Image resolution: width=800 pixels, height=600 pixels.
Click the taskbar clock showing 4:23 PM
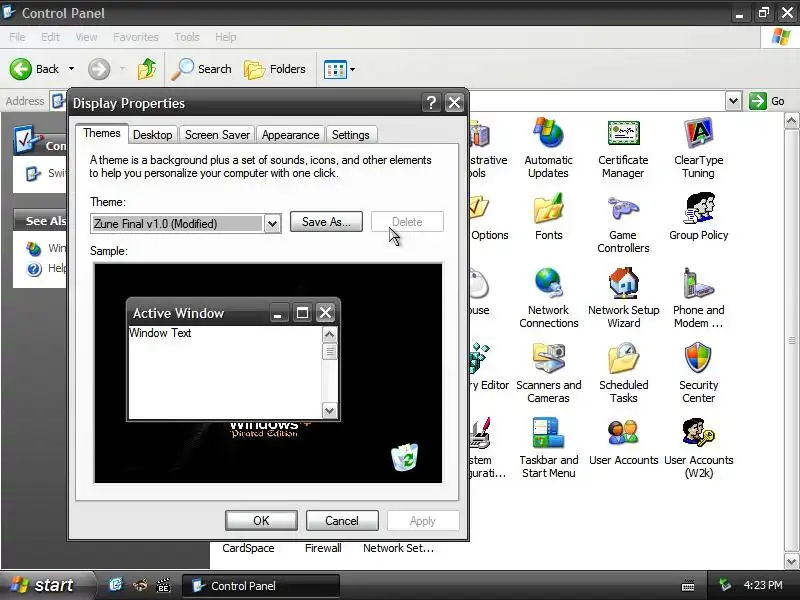coord(763,585)
